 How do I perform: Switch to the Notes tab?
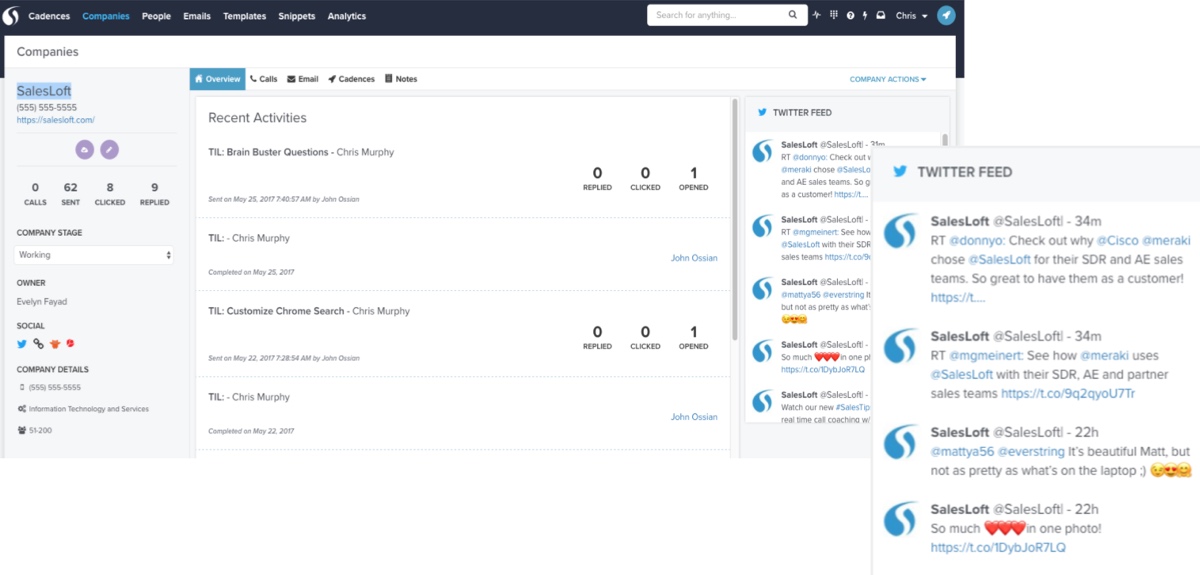point(401,79)
